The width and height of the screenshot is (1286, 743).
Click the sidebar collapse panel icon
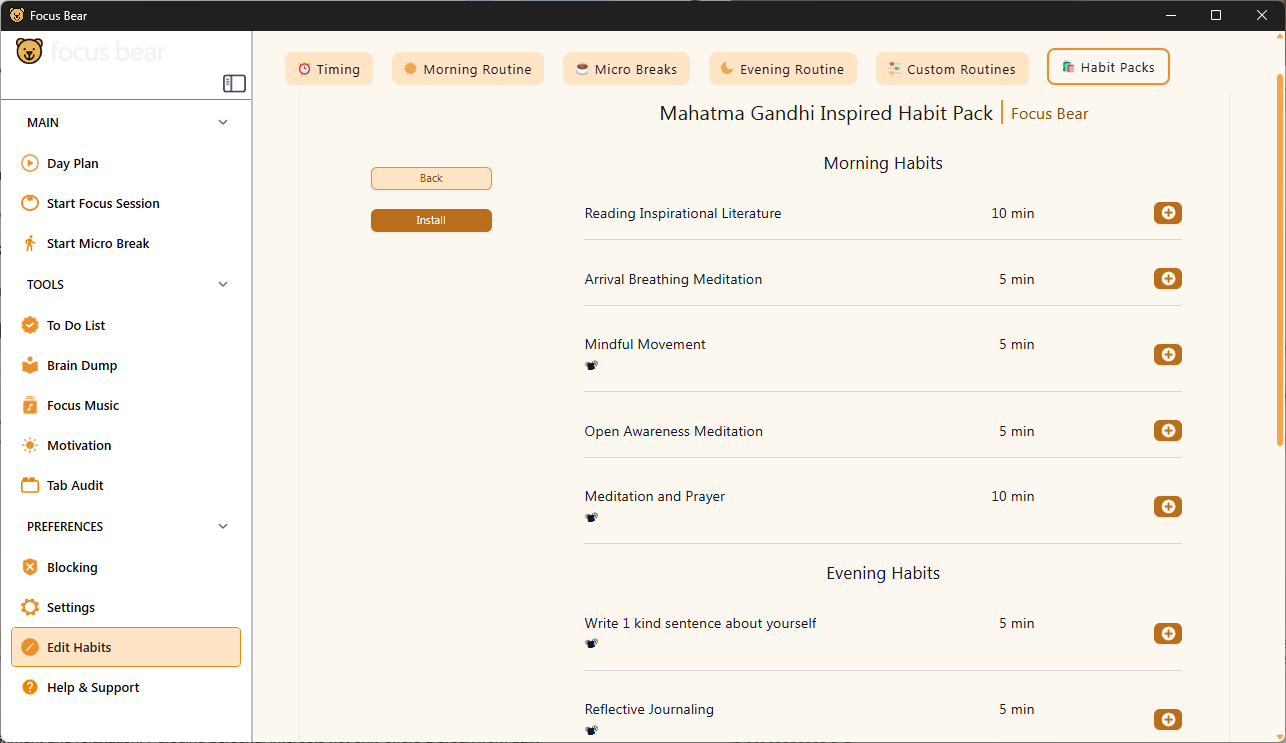234,83
